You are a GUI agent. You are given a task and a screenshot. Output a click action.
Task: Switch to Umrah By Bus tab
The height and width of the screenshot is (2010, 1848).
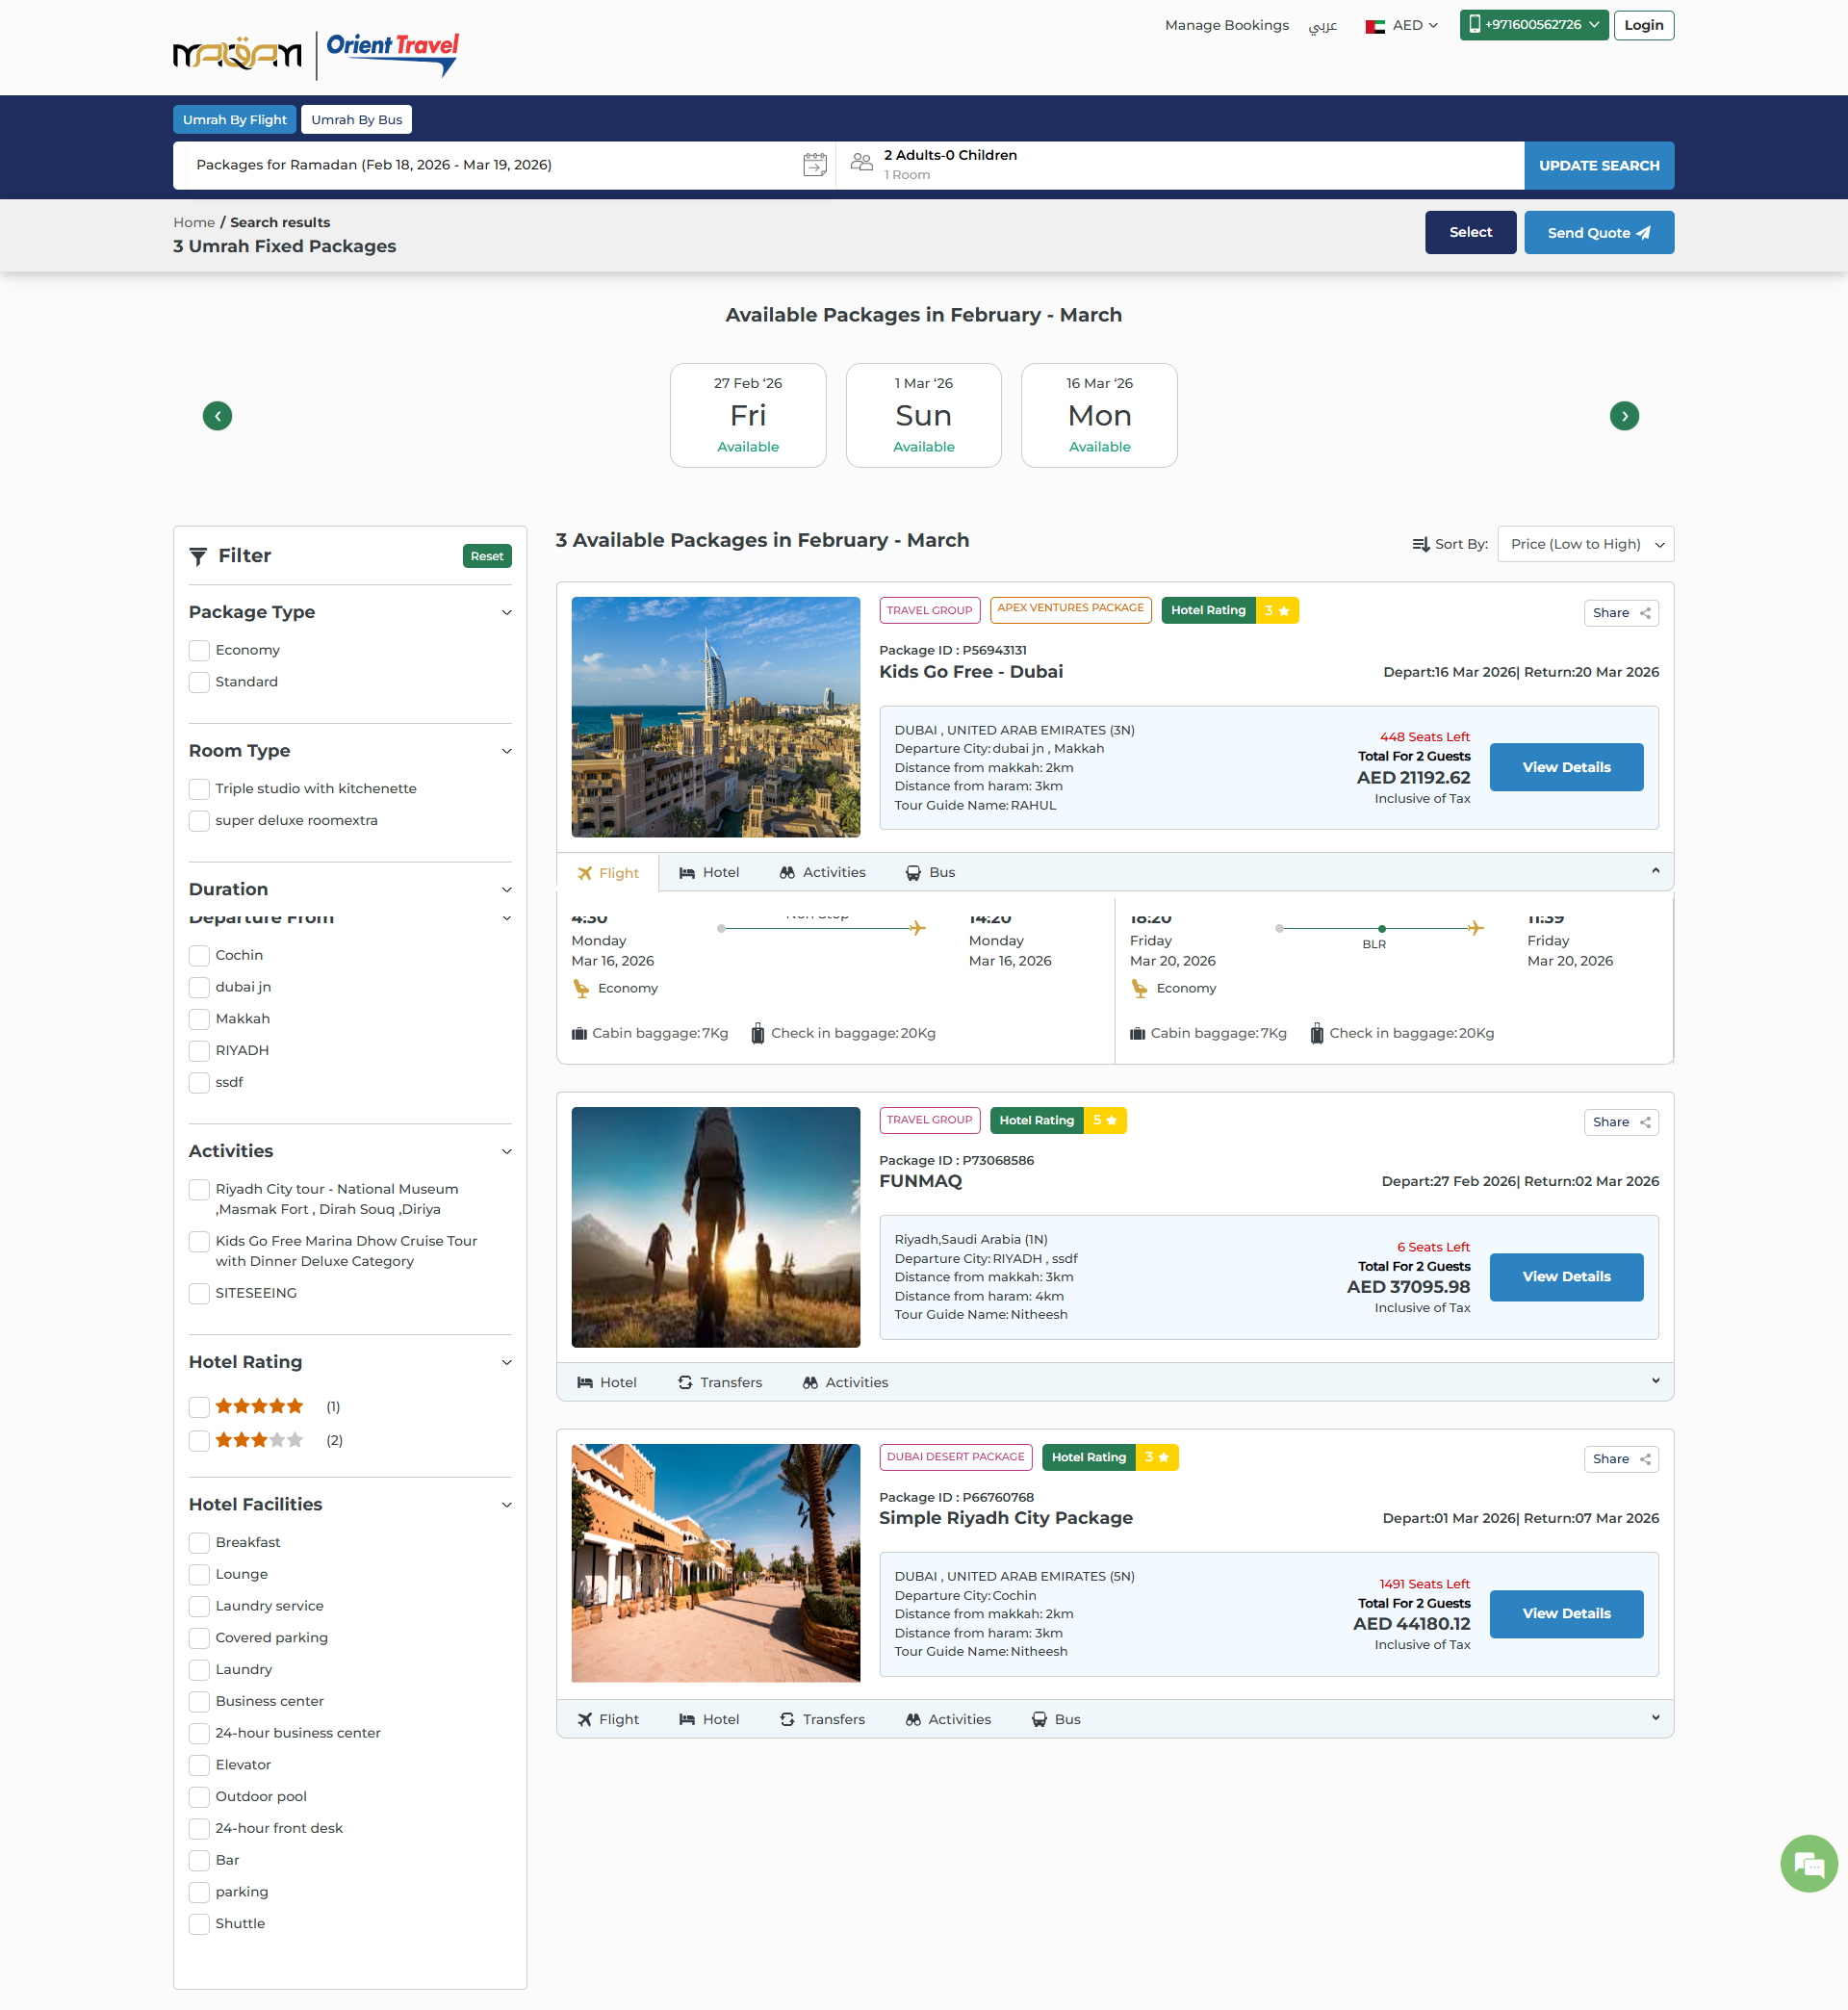pos(356,120)
